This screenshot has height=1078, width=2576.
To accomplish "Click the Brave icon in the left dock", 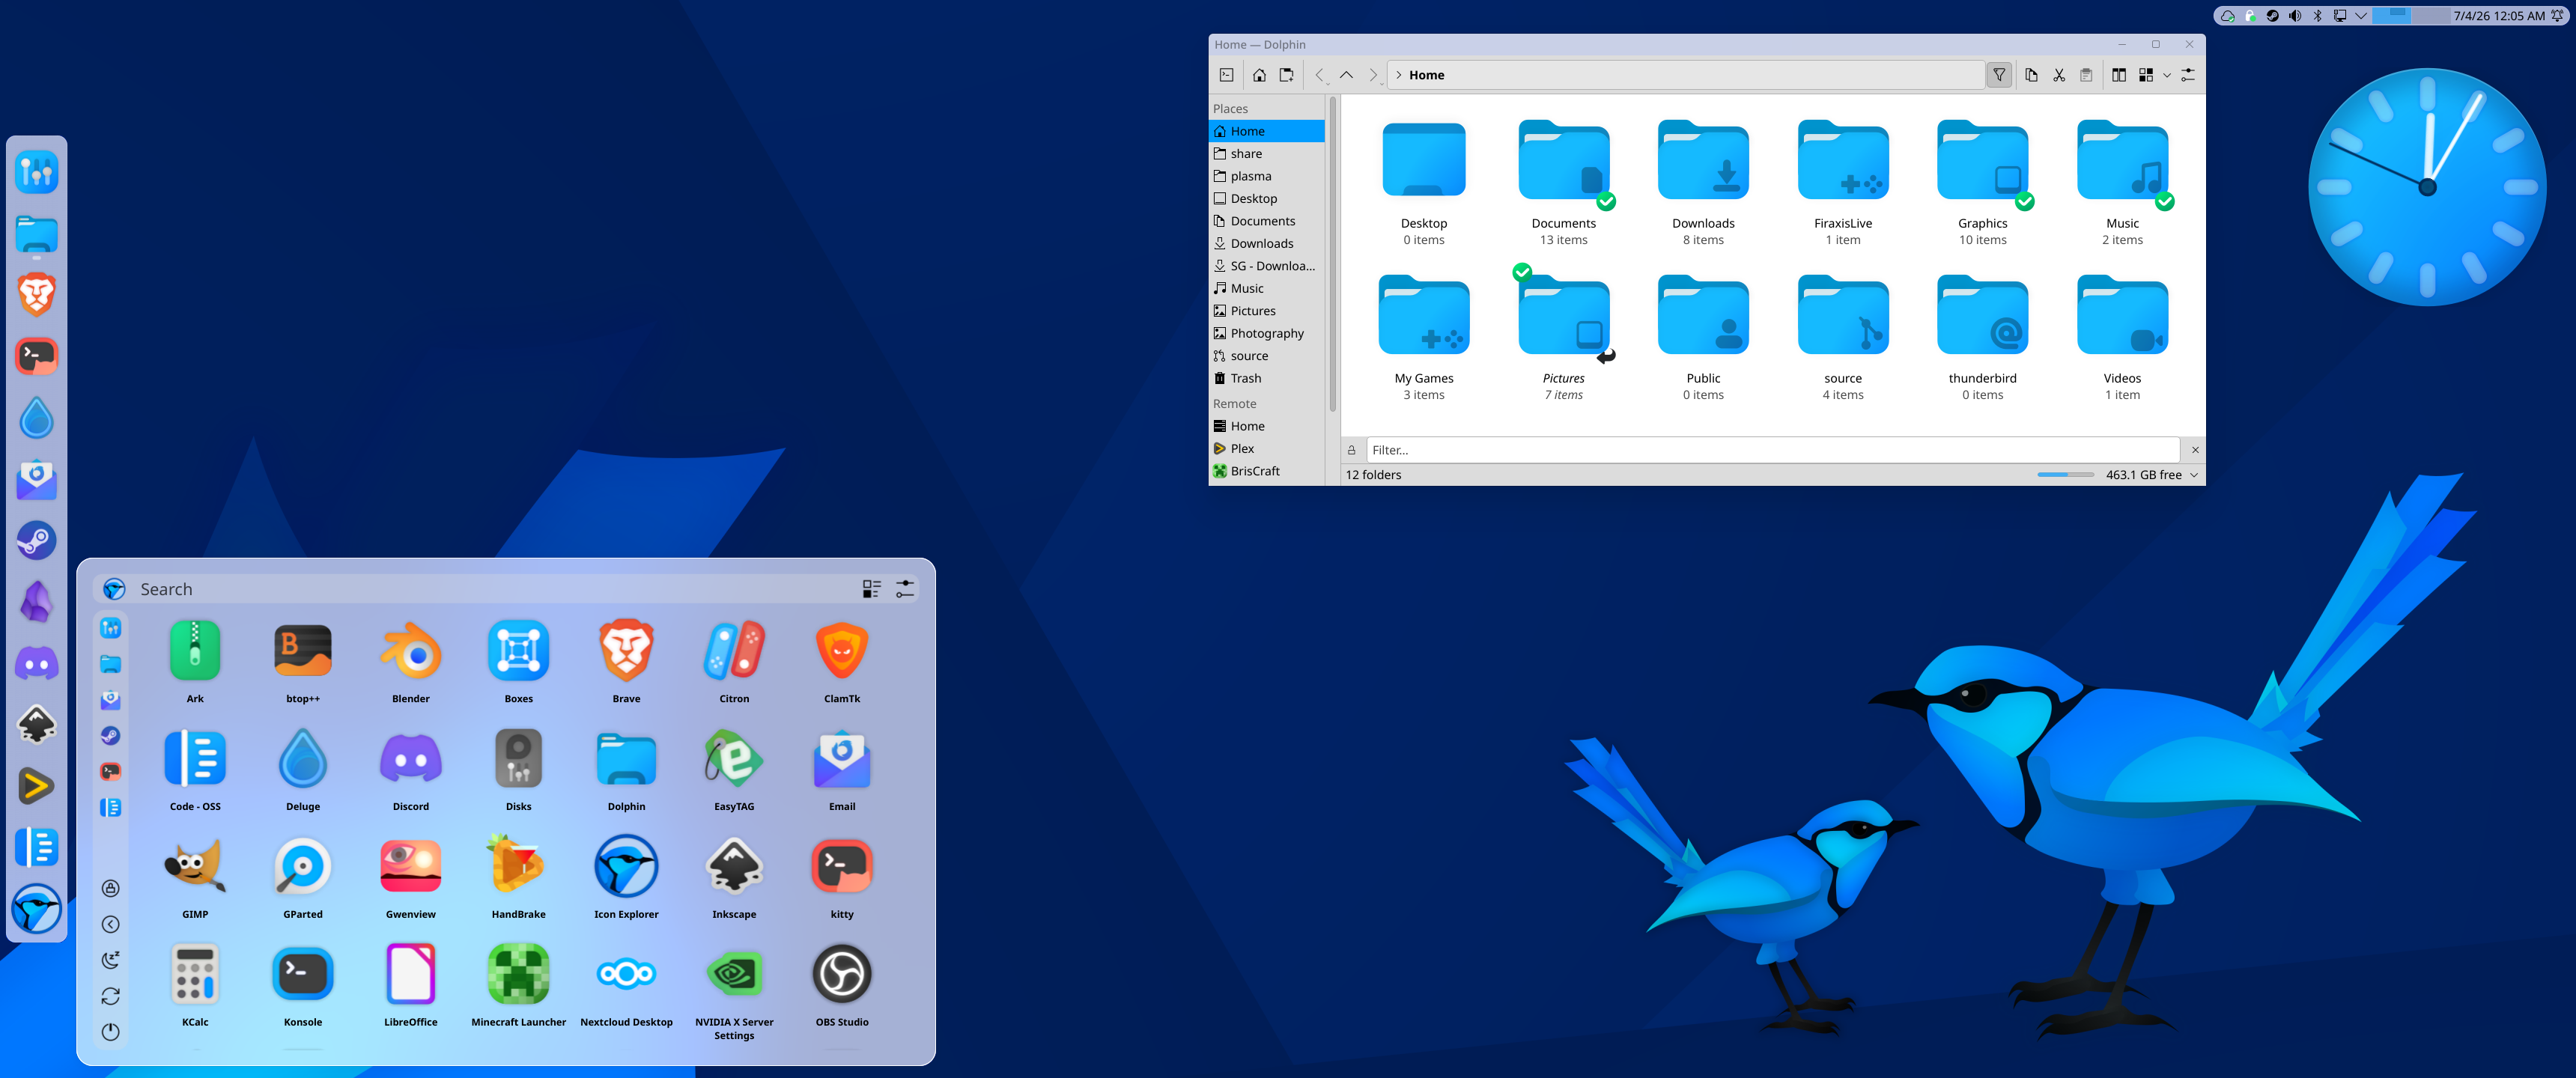I will (x=37, y=294).
